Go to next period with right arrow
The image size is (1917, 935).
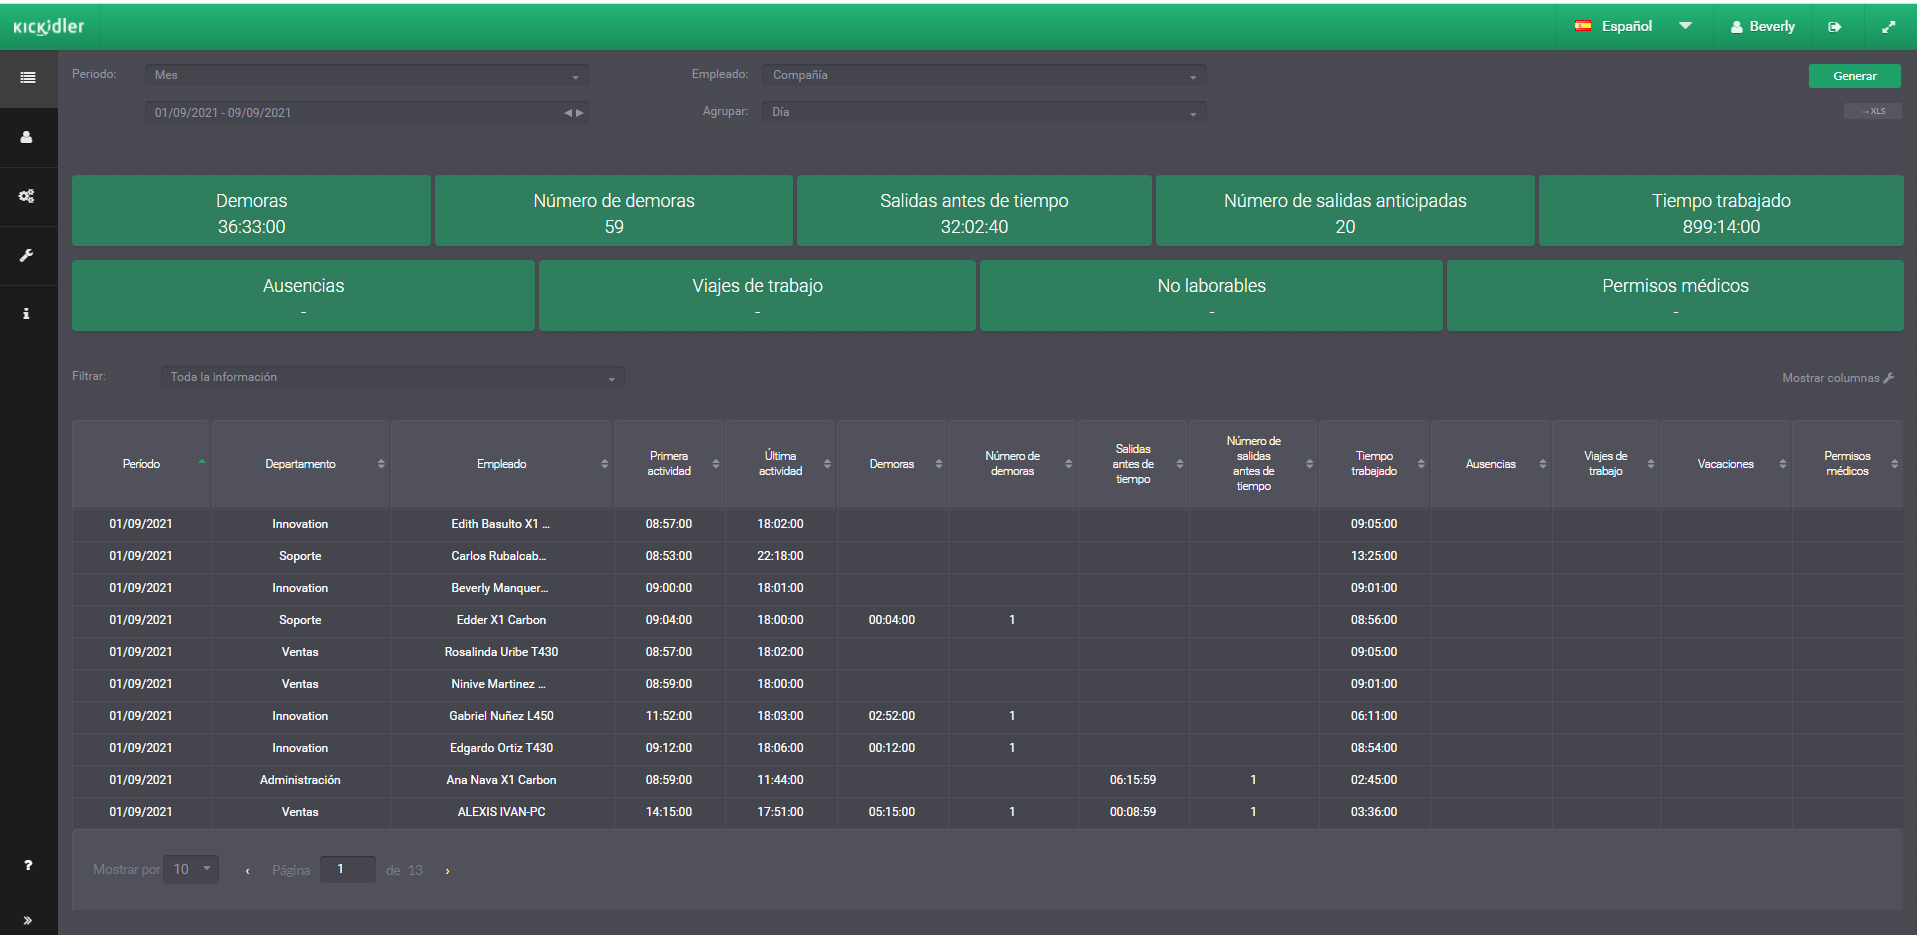(579, 113)
